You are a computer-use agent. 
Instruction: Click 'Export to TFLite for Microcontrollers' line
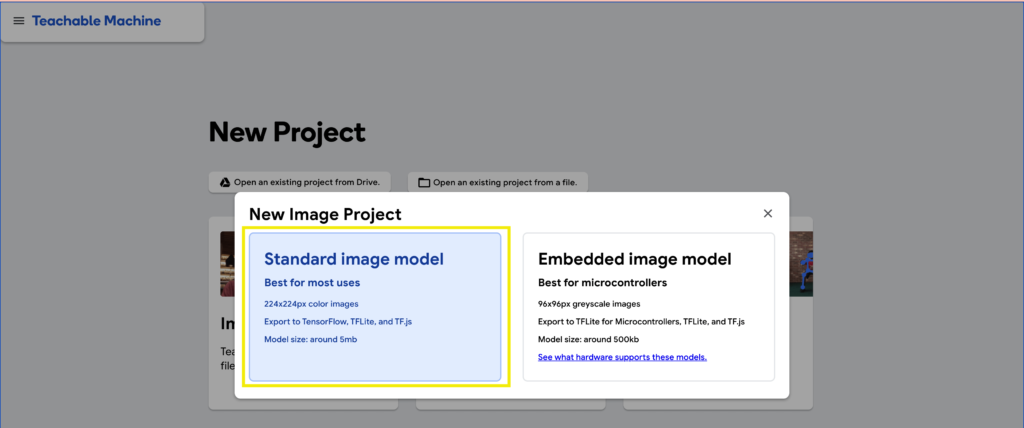[639, 321]
